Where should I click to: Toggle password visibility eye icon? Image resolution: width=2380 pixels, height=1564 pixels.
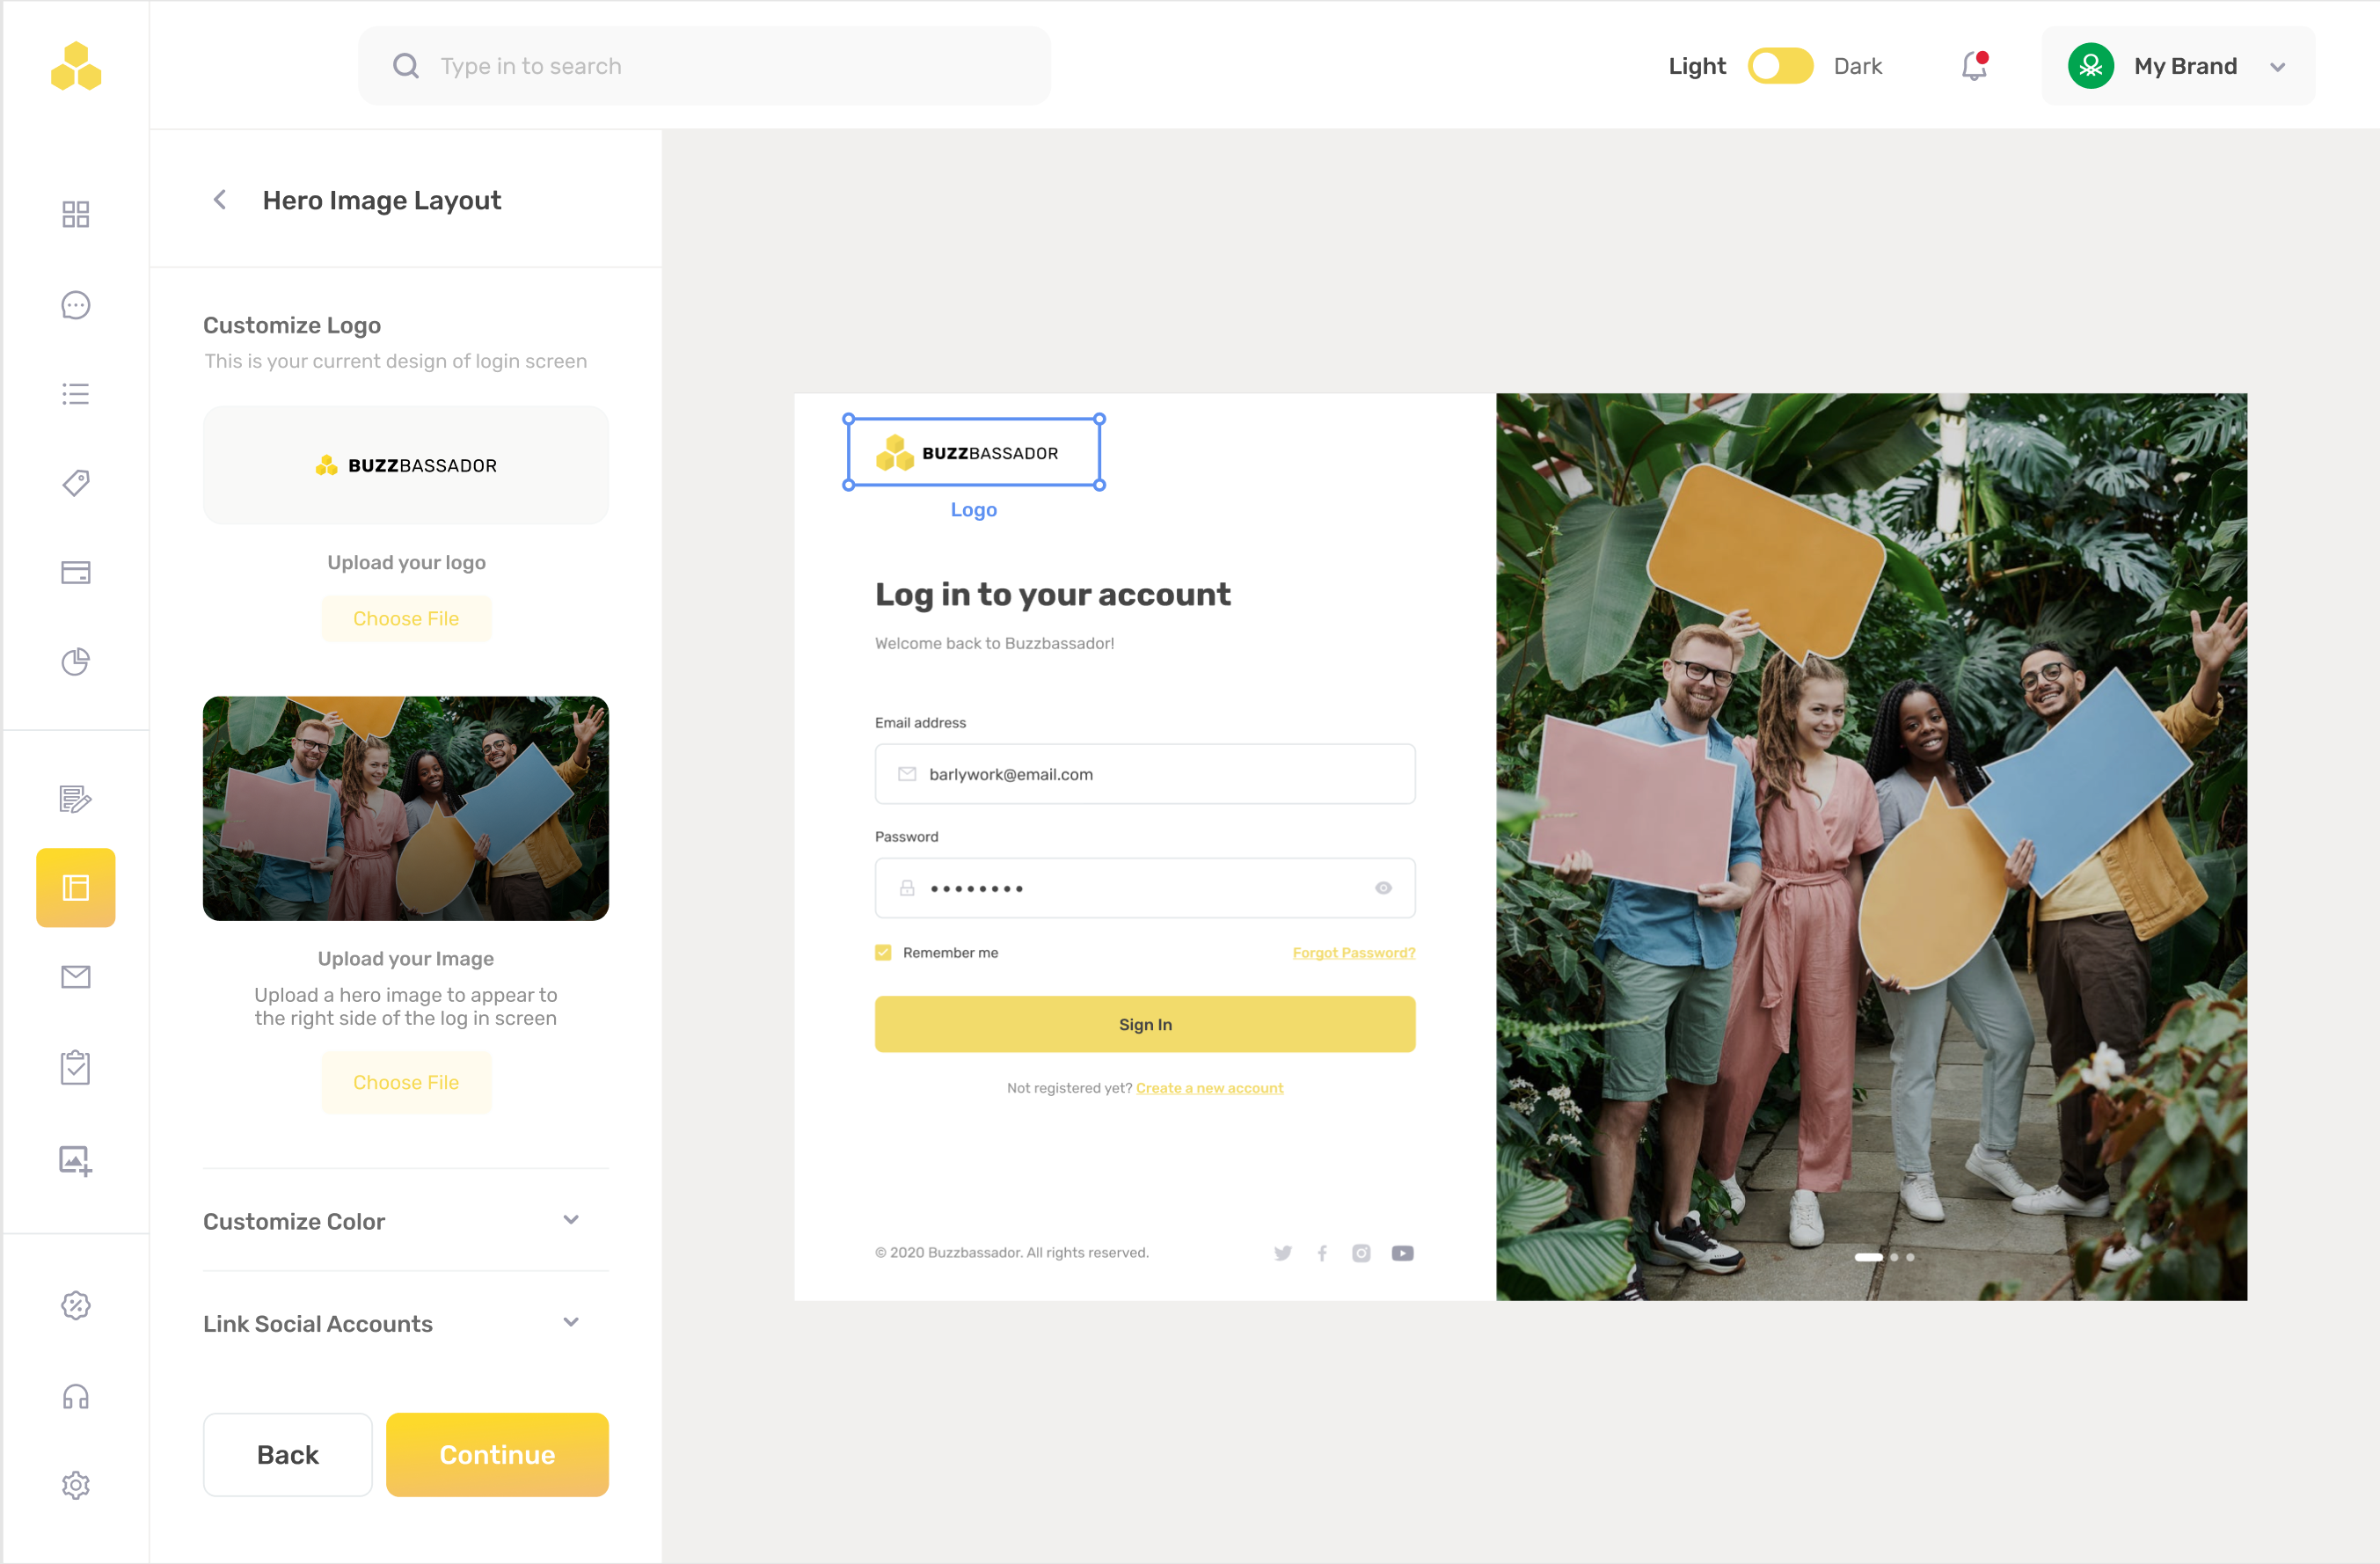1383,888
